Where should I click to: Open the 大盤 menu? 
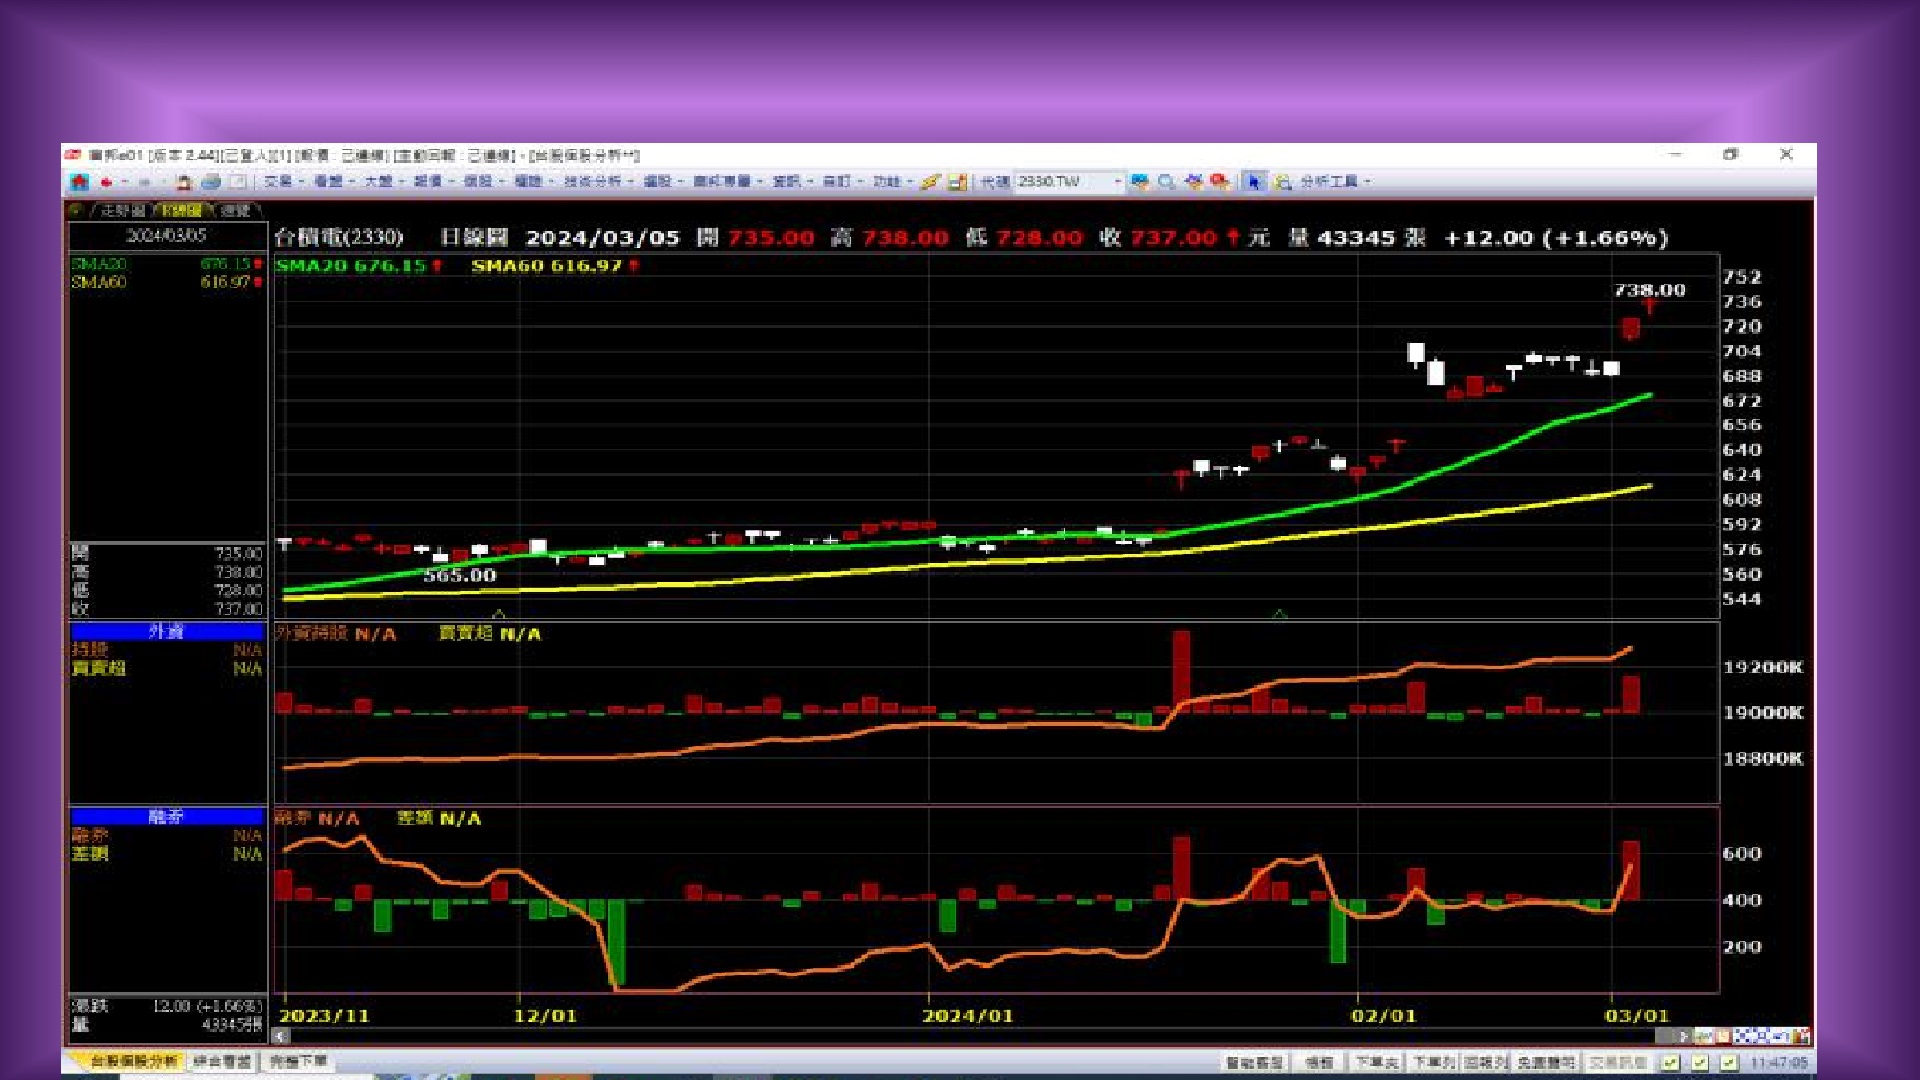379,182
